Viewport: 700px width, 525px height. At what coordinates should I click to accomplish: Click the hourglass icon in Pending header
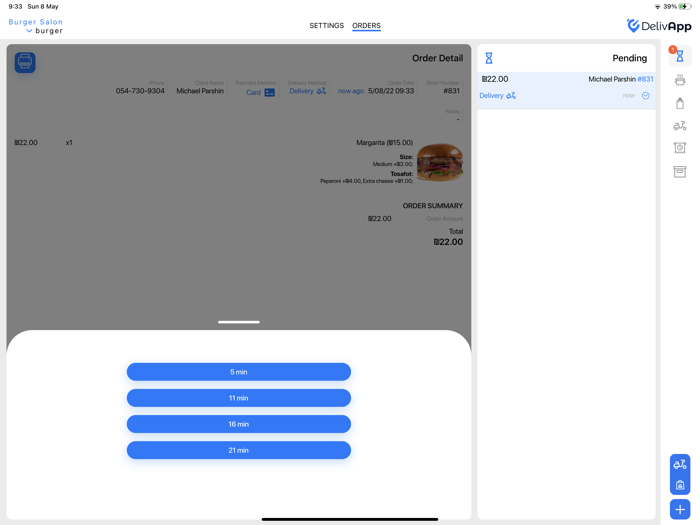(489, 58)
